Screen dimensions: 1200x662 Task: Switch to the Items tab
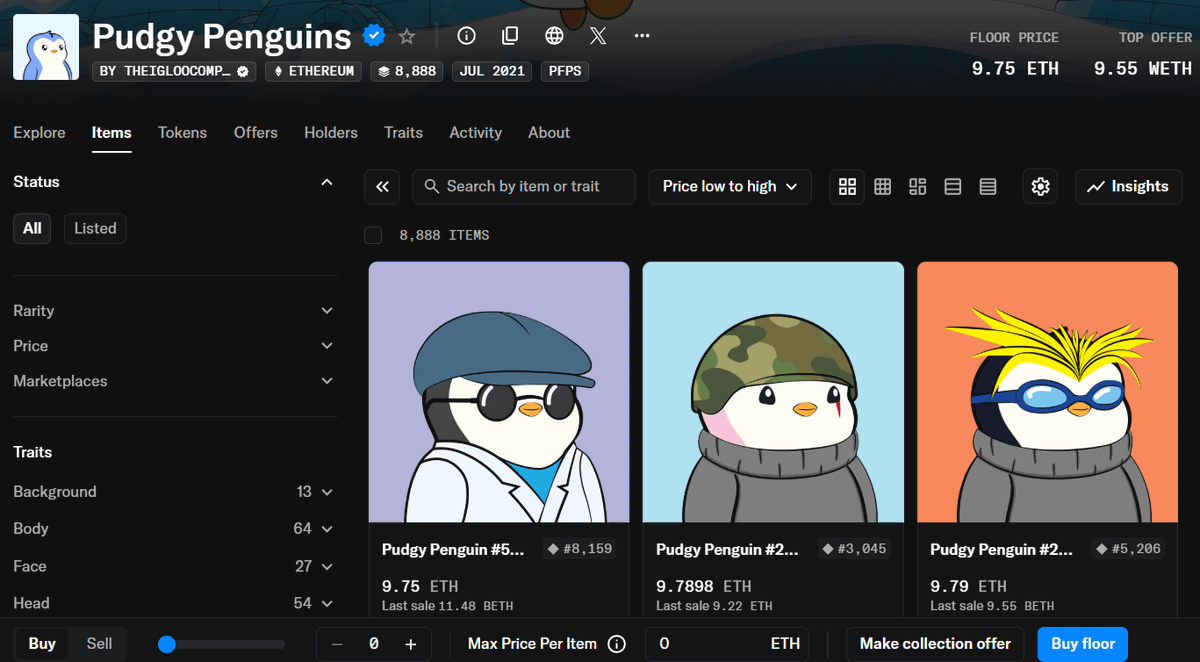112,132
